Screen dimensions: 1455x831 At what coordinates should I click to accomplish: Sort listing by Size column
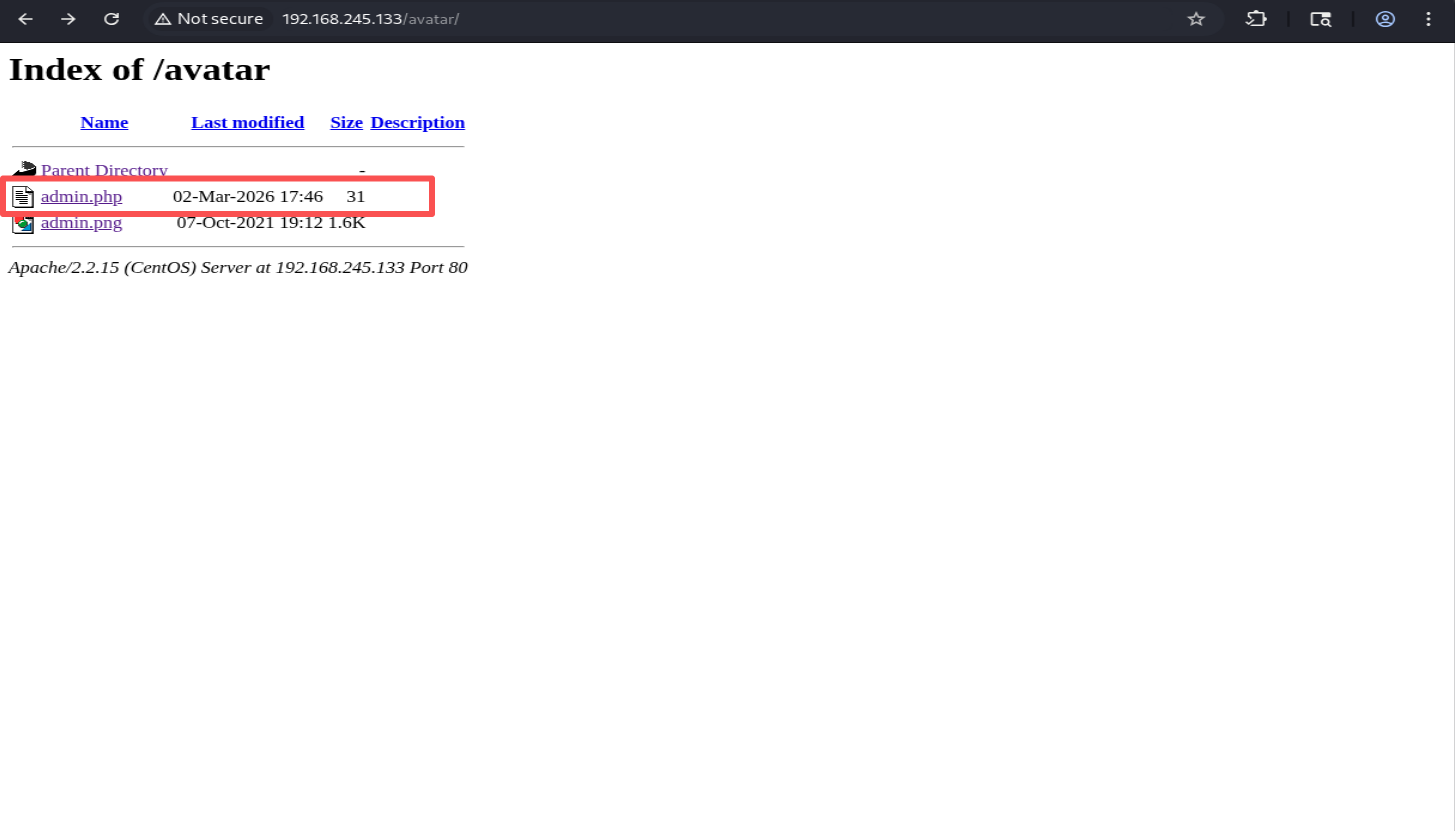coord(346,122)
